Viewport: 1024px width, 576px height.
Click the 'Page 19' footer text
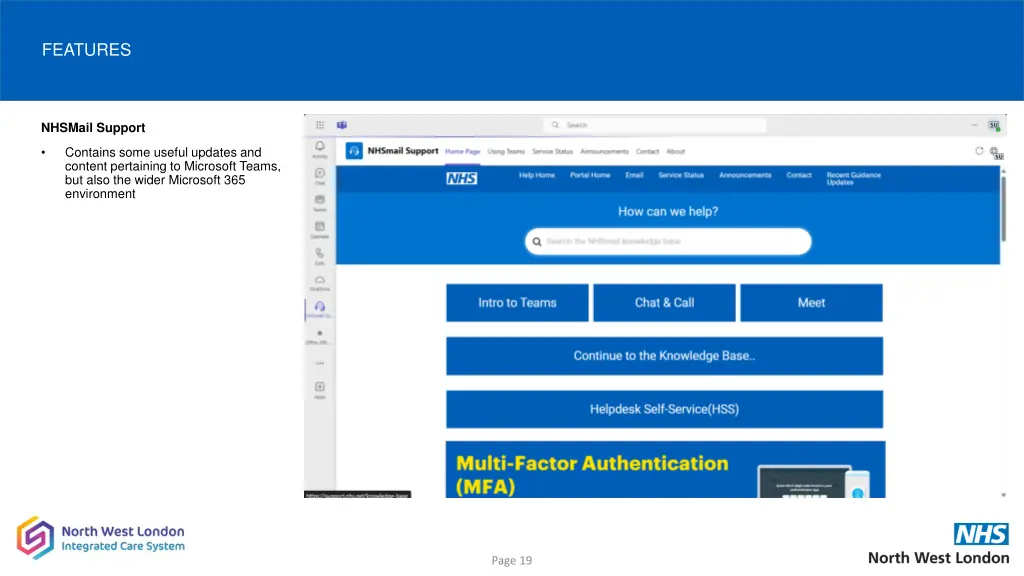512,560
